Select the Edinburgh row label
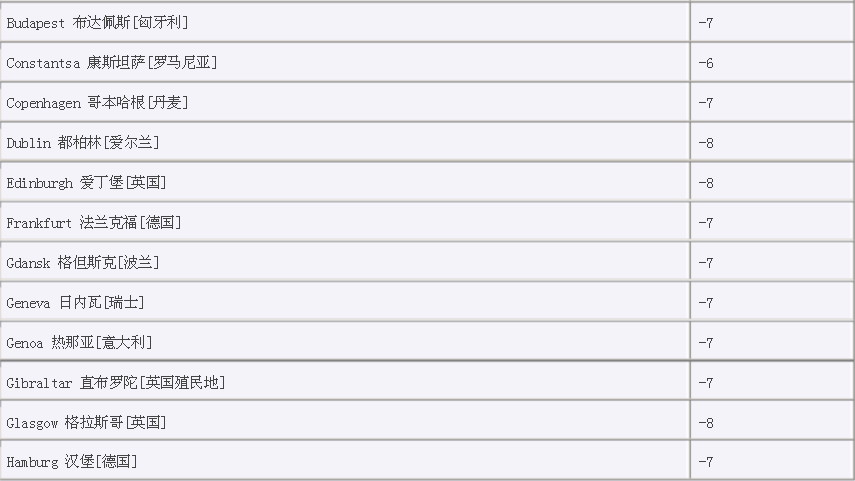The height and width of the screenshot is (481, 855). 86,182
